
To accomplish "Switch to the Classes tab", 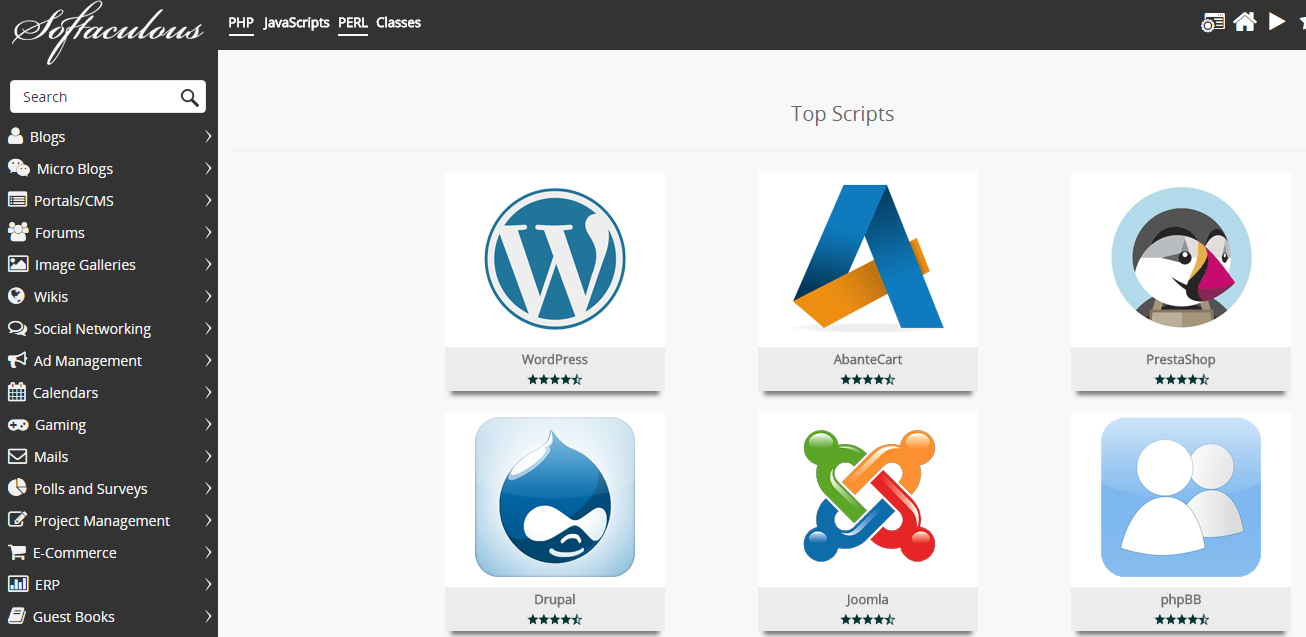I will (x=398, y=22).
